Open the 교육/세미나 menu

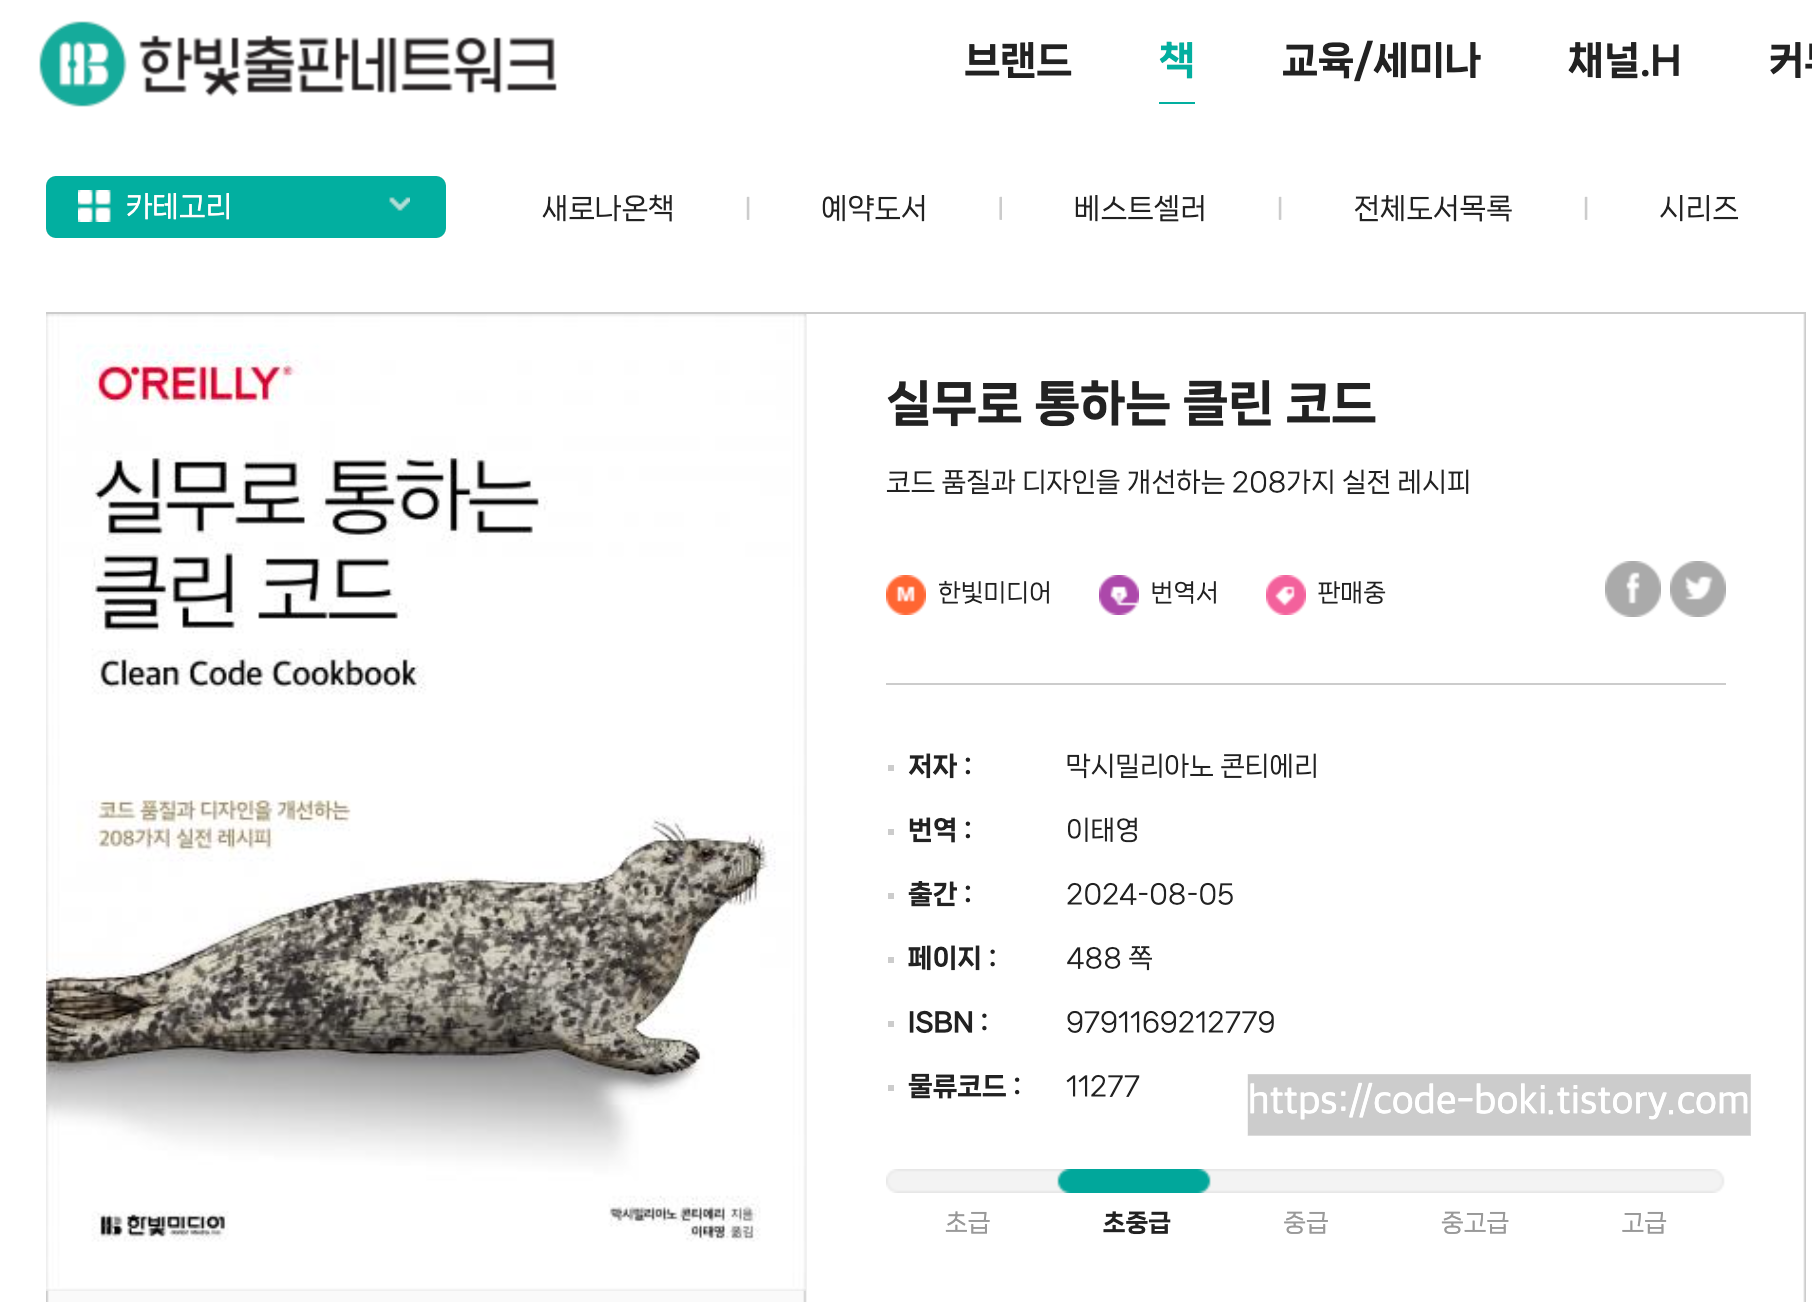point(1381,60)
